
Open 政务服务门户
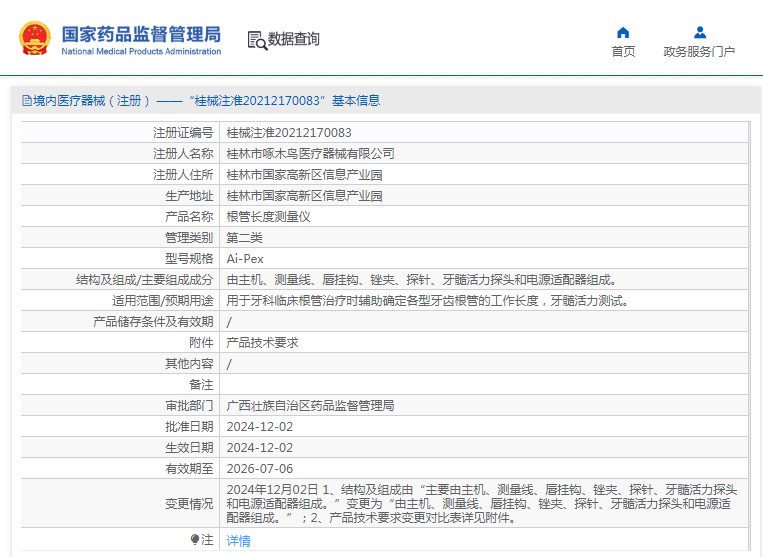click(x=699, y=51)
